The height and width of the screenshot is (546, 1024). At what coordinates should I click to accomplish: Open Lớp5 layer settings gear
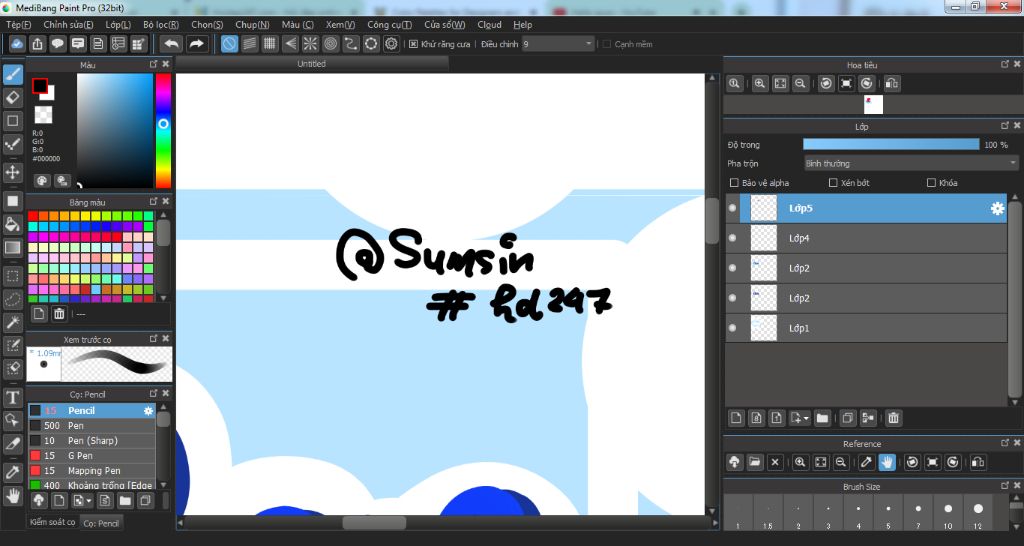pyautogui.click(x=997, y=208)
